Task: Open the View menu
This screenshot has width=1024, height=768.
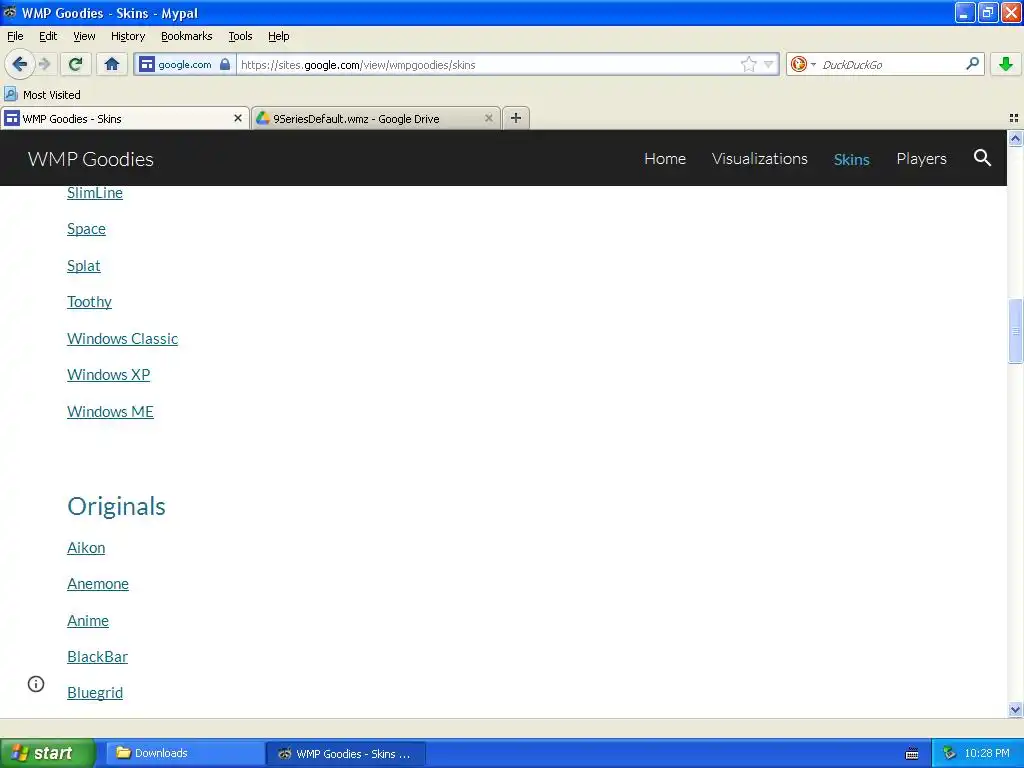Action: [x=84, y=36]
